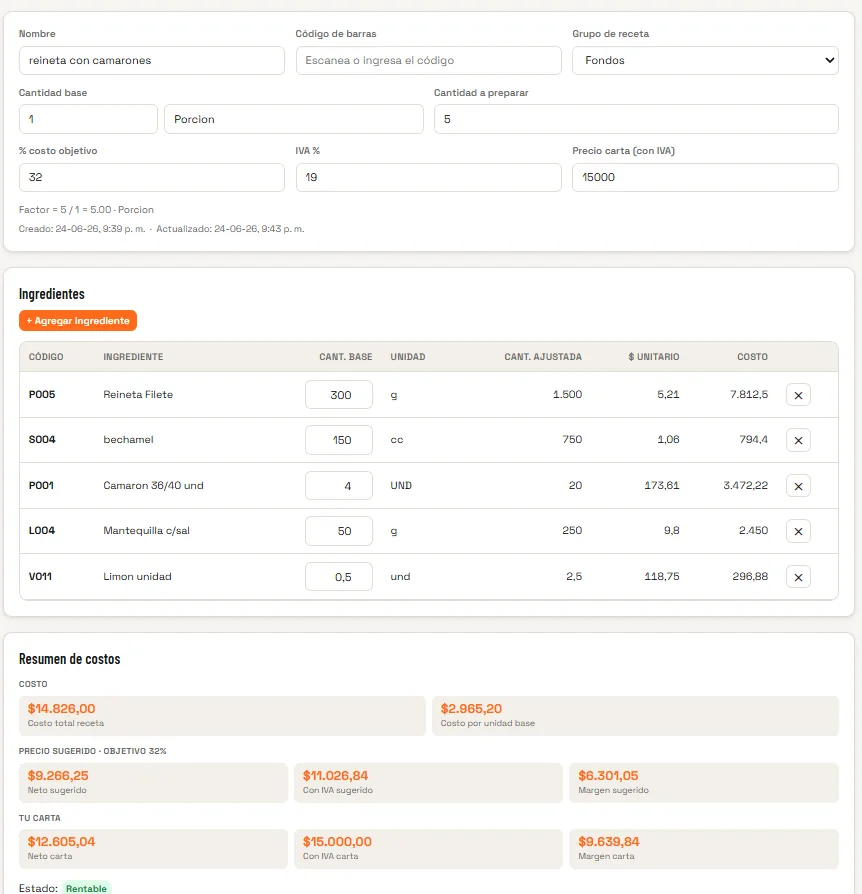Edit the Nombre field reineta con camarones
This screenshot has width=862, height=894.
tap(152, 60)
